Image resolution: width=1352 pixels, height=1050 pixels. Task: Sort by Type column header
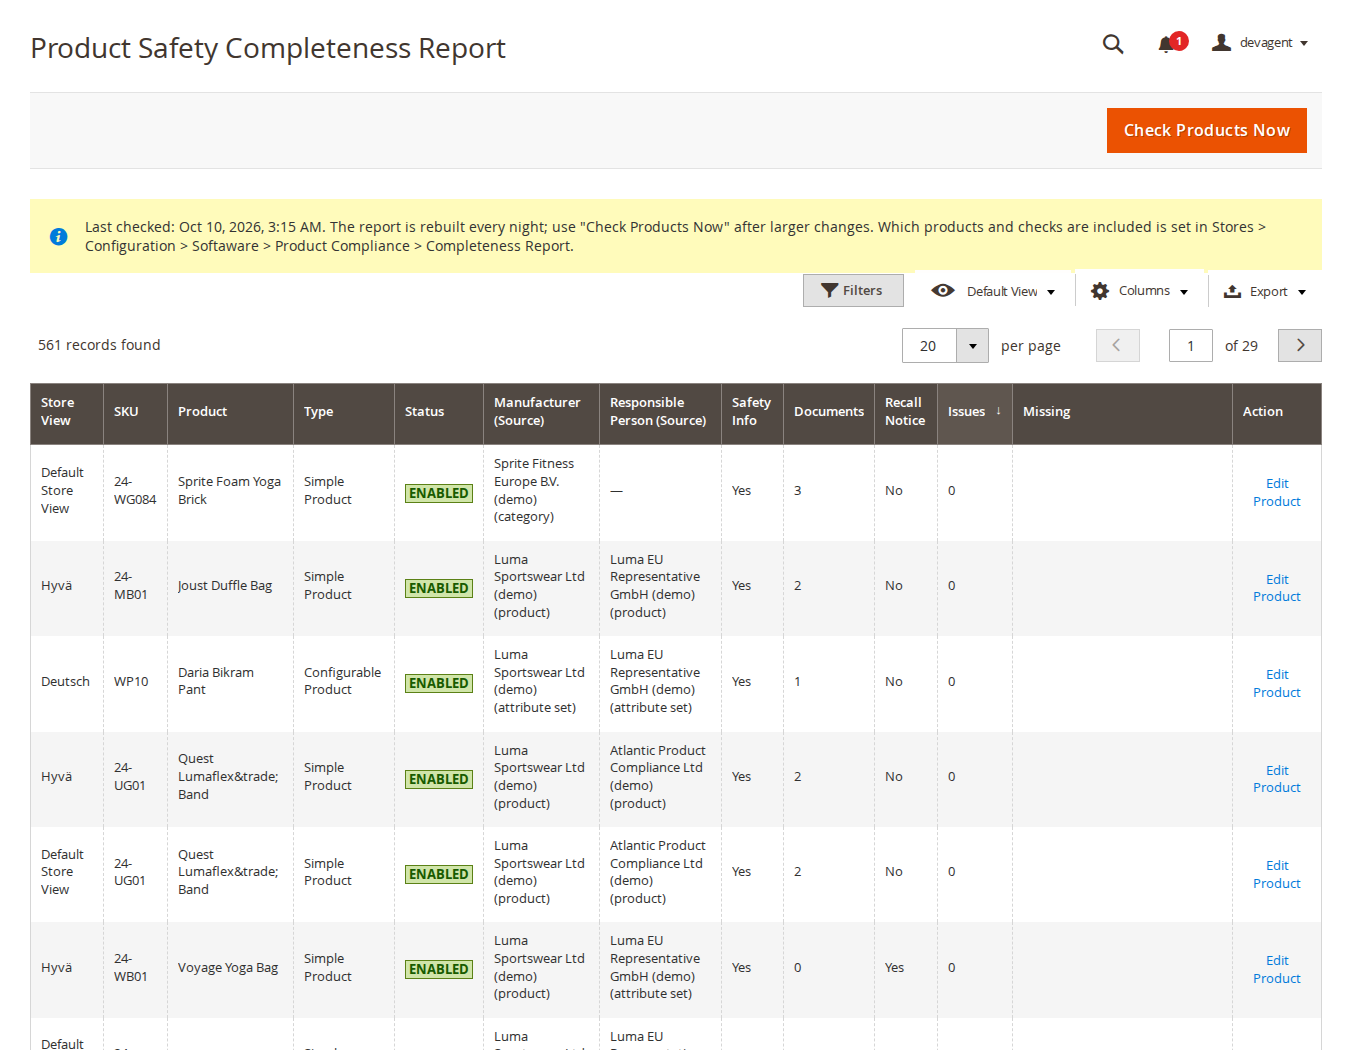[x=344, y=412]
